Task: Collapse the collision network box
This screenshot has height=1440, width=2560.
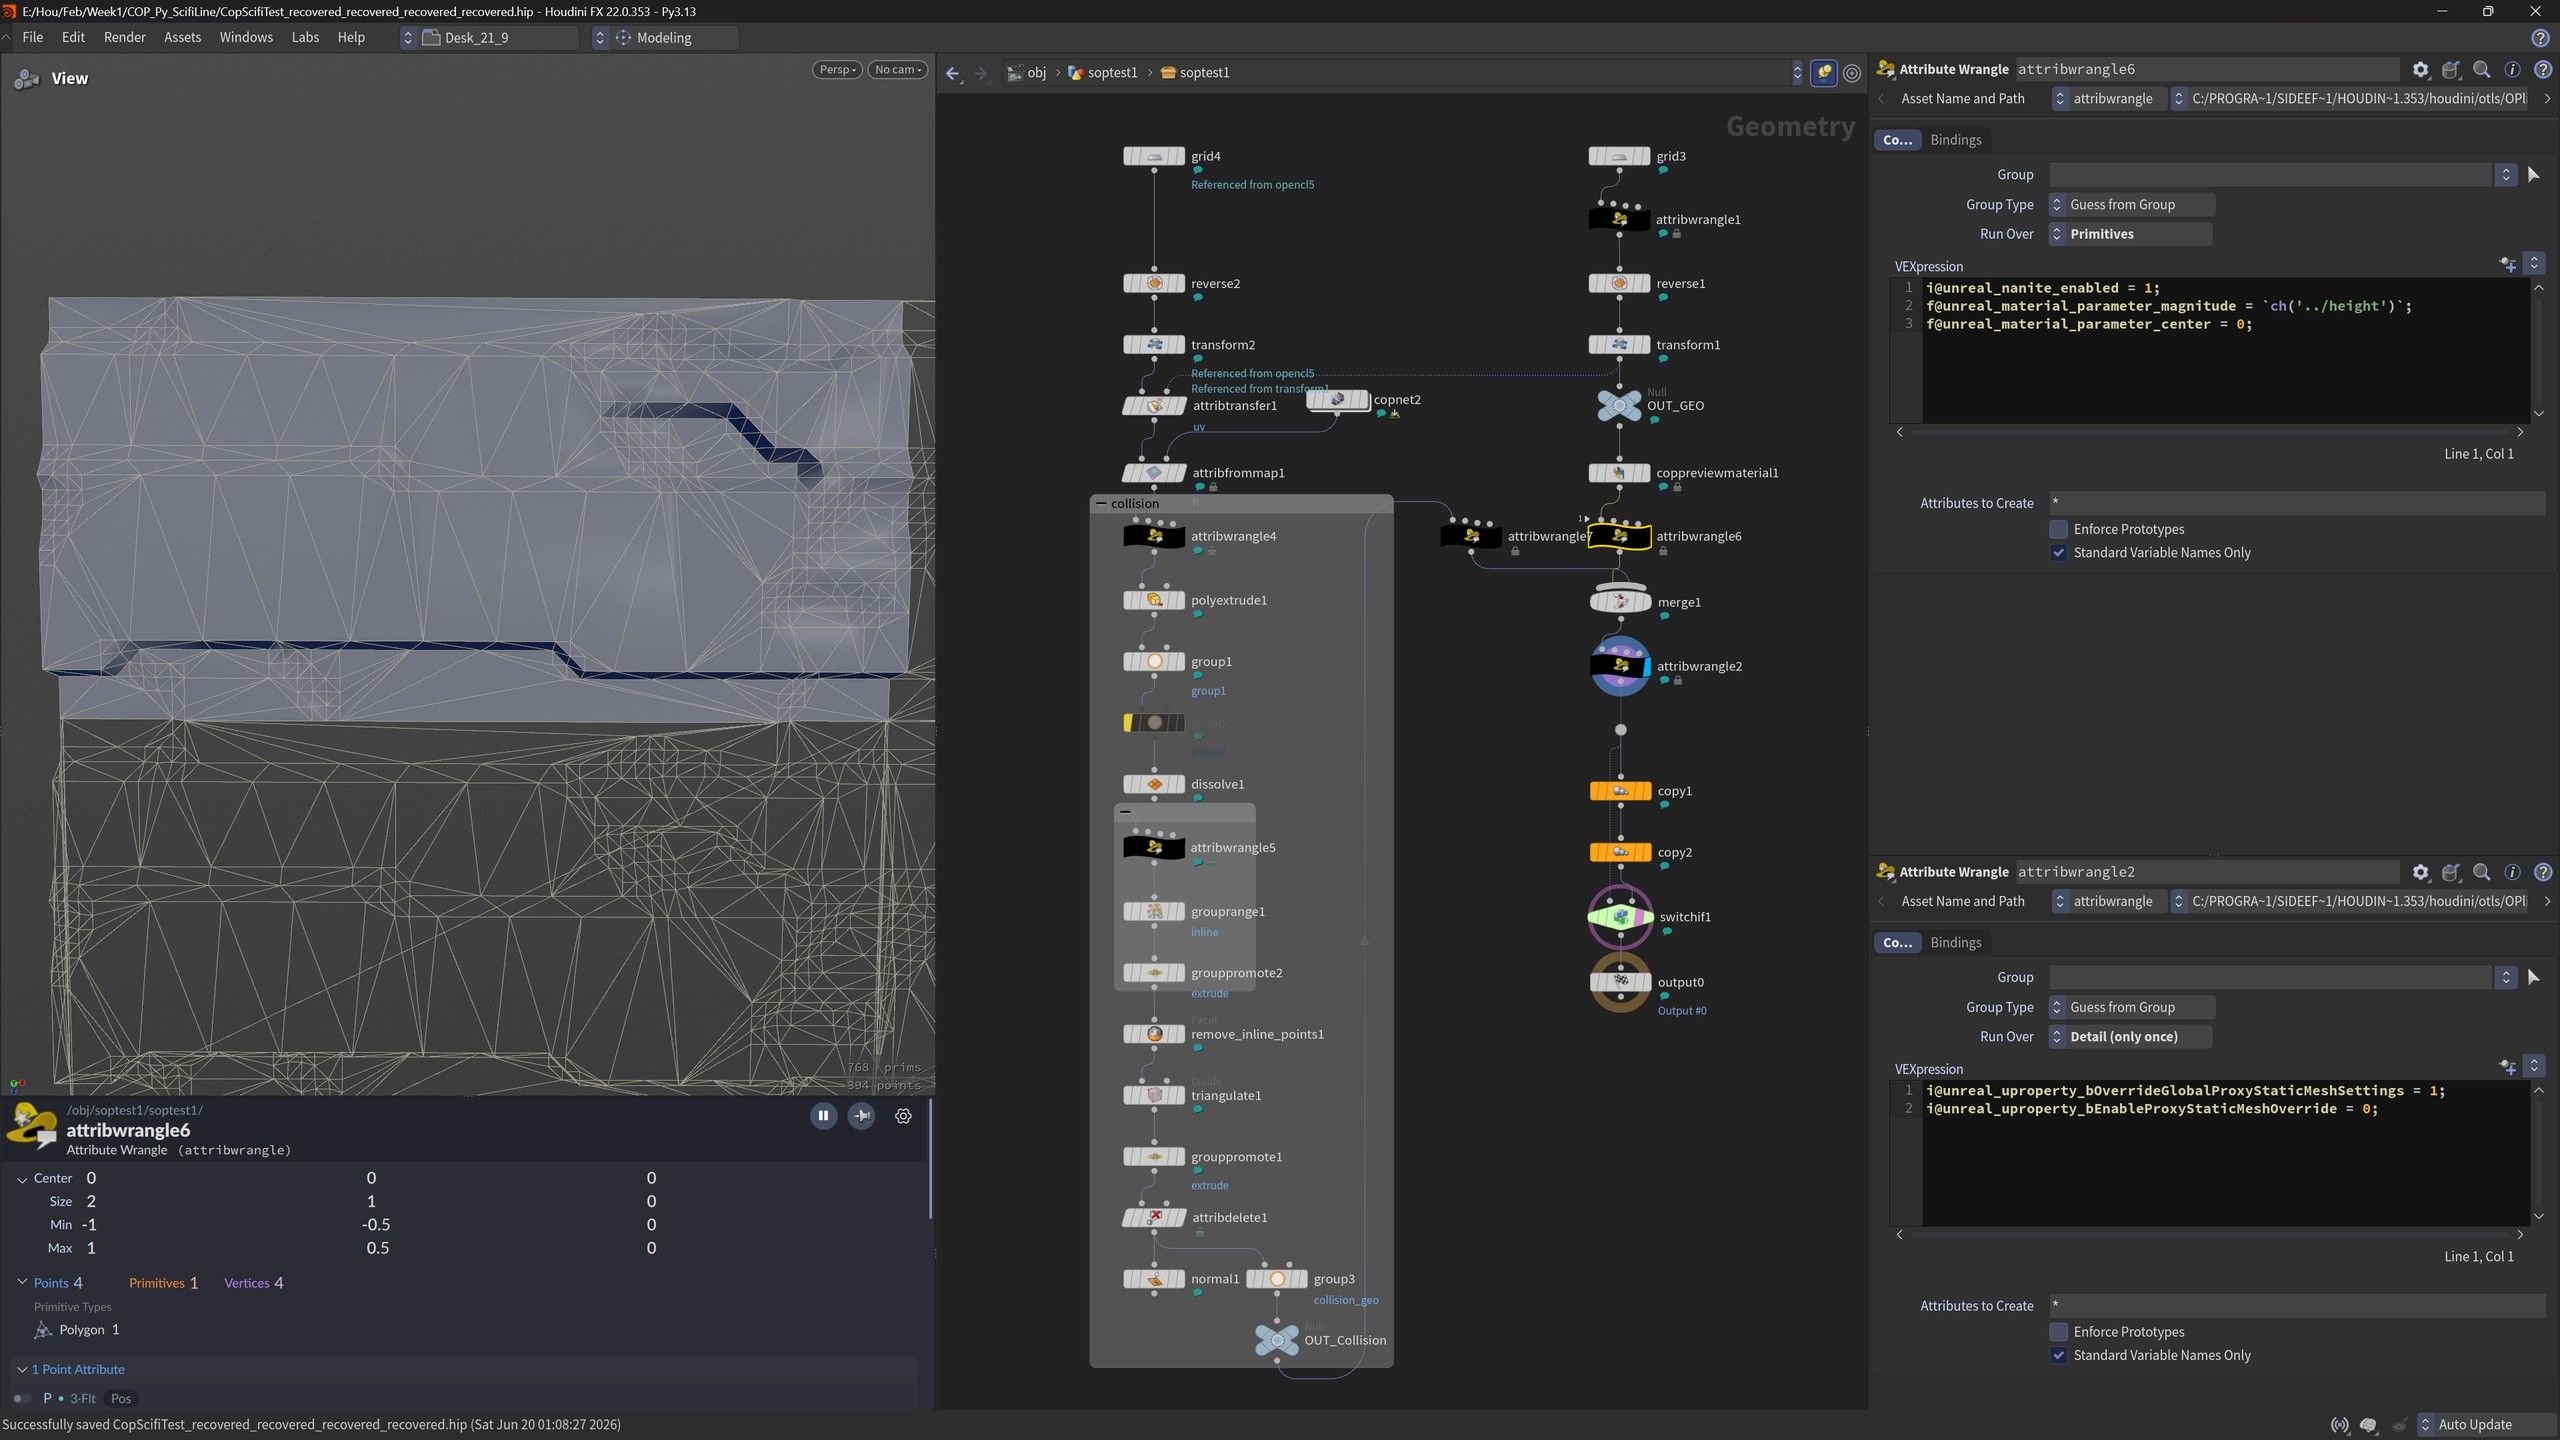Action: [1101, 503]
